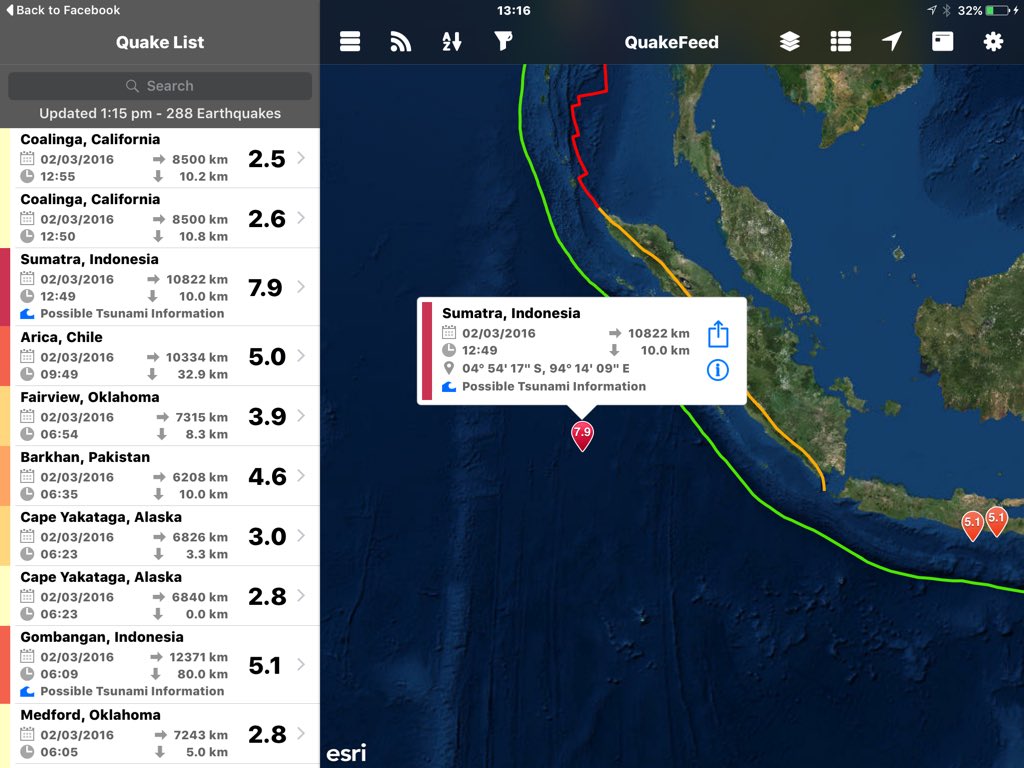Open the funnel filter icon
This screenshot has width=1024, height=768.
point(503,41)
